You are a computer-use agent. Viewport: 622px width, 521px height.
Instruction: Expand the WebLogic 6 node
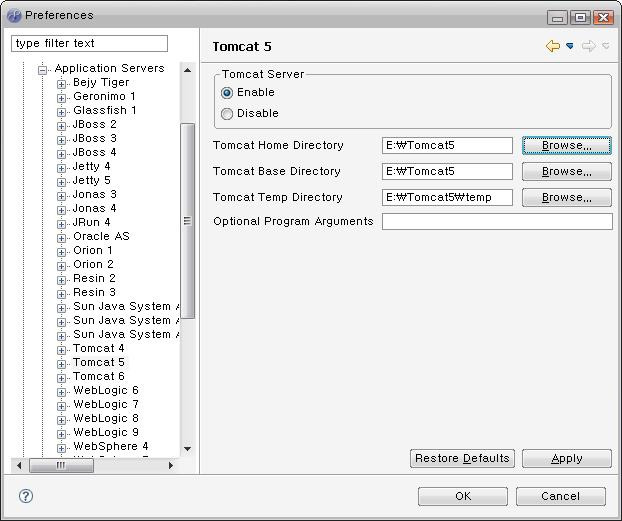(61, 392)
